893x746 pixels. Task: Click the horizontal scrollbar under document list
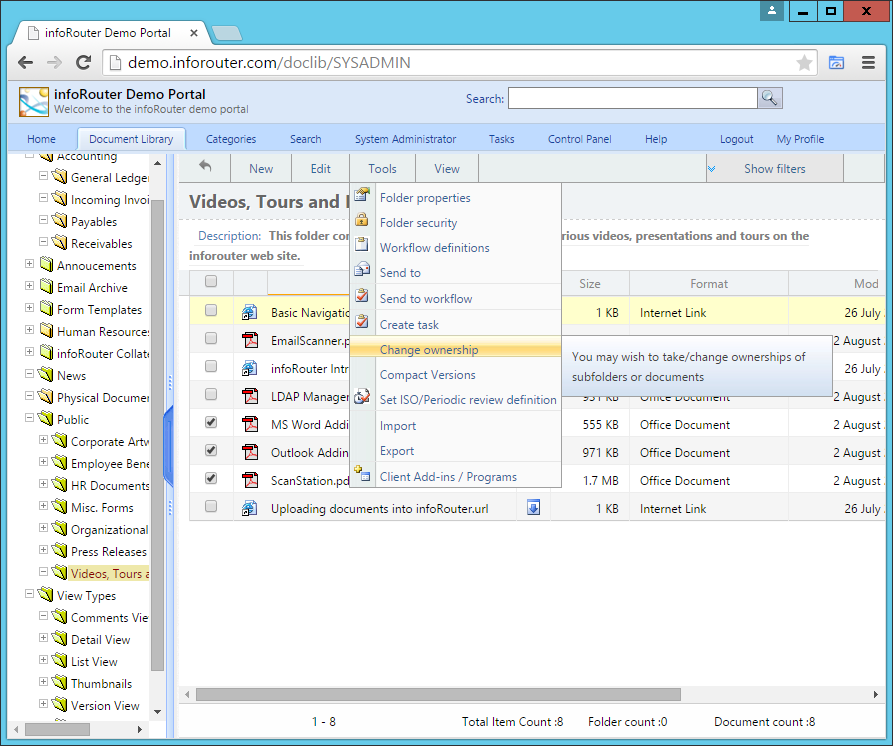[438, 694]
